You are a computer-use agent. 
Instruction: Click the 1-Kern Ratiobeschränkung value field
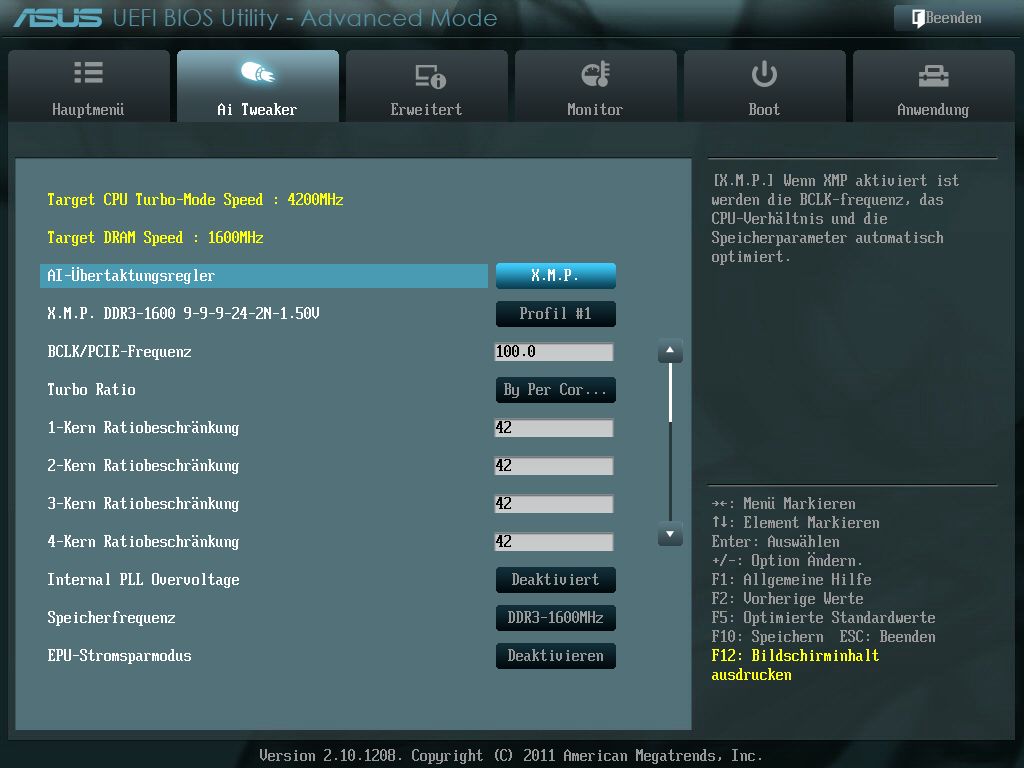pos(554,428)
